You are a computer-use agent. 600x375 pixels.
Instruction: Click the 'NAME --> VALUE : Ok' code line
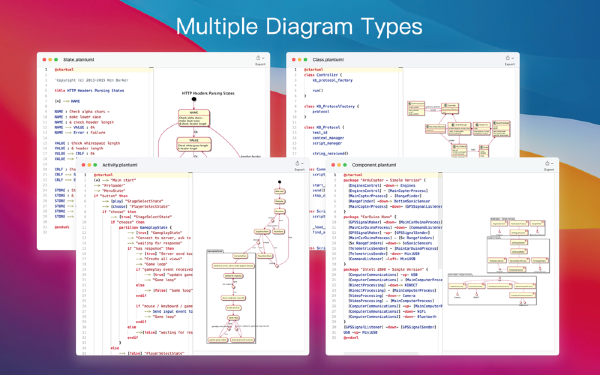[x=75, y=127]
